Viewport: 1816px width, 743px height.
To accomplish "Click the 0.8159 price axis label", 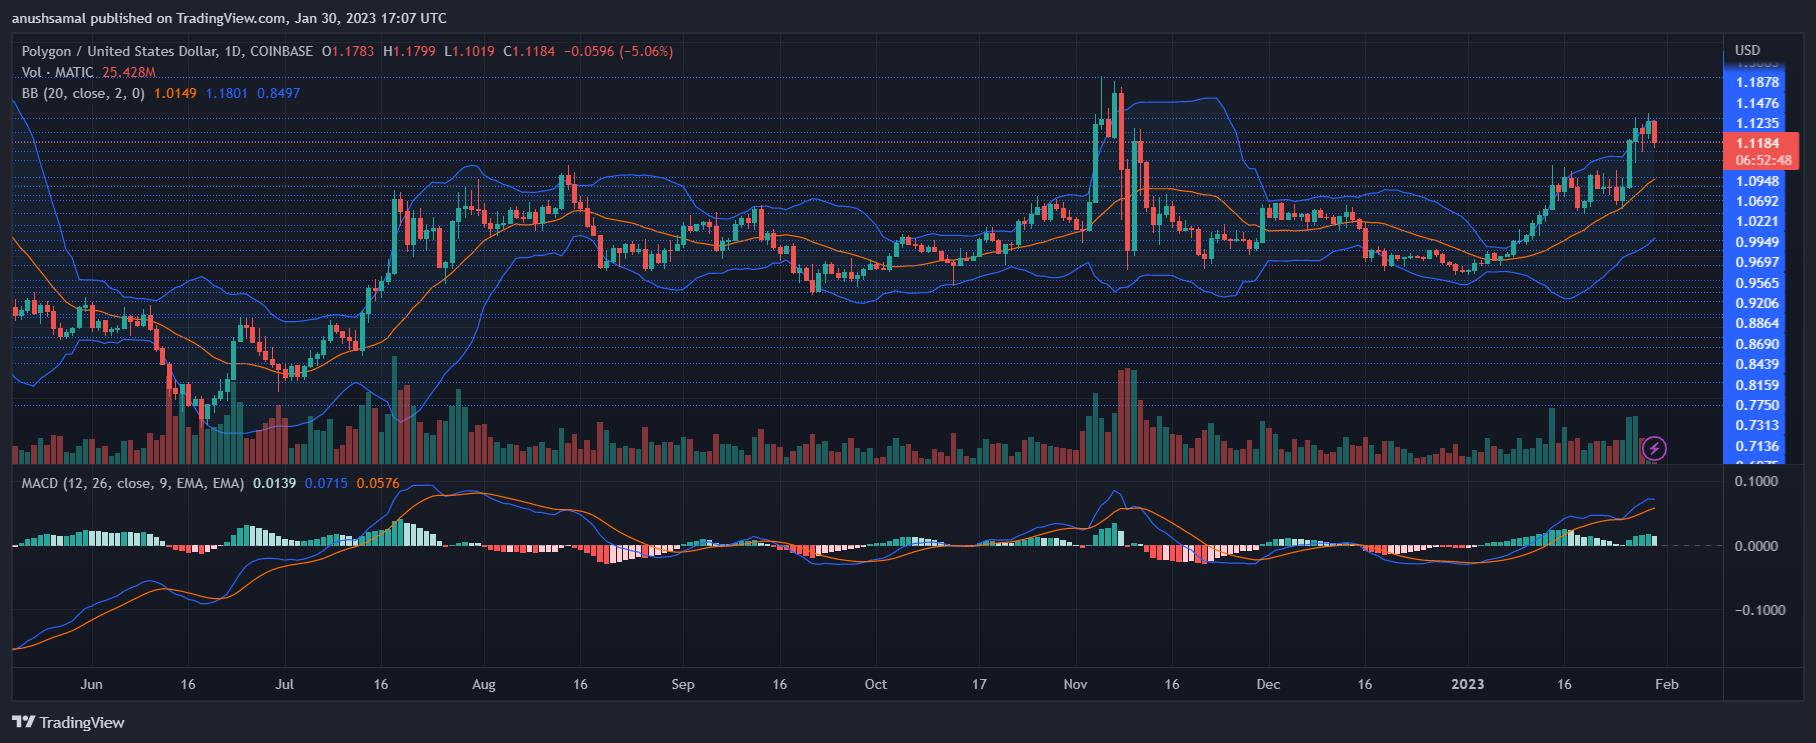I will pos(1757,385).
